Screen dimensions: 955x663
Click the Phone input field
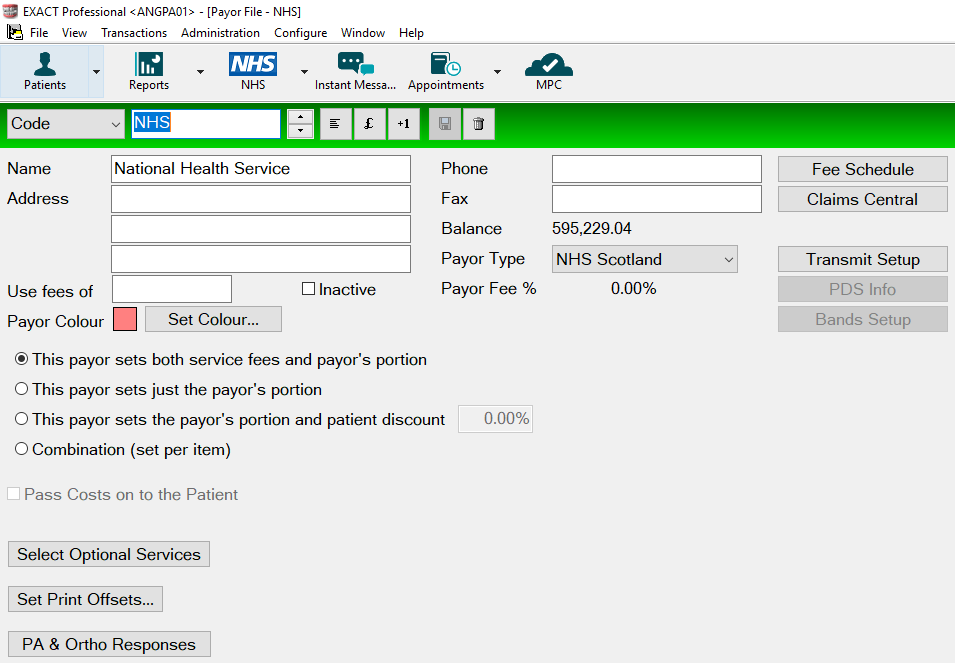pos(657,169)
